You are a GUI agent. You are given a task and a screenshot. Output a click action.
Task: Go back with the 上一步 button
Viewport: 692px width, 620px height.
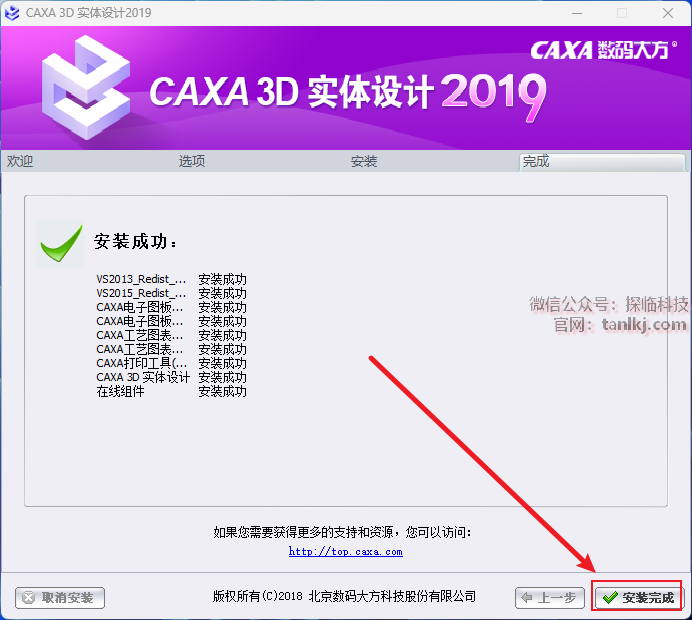(549, 597)
